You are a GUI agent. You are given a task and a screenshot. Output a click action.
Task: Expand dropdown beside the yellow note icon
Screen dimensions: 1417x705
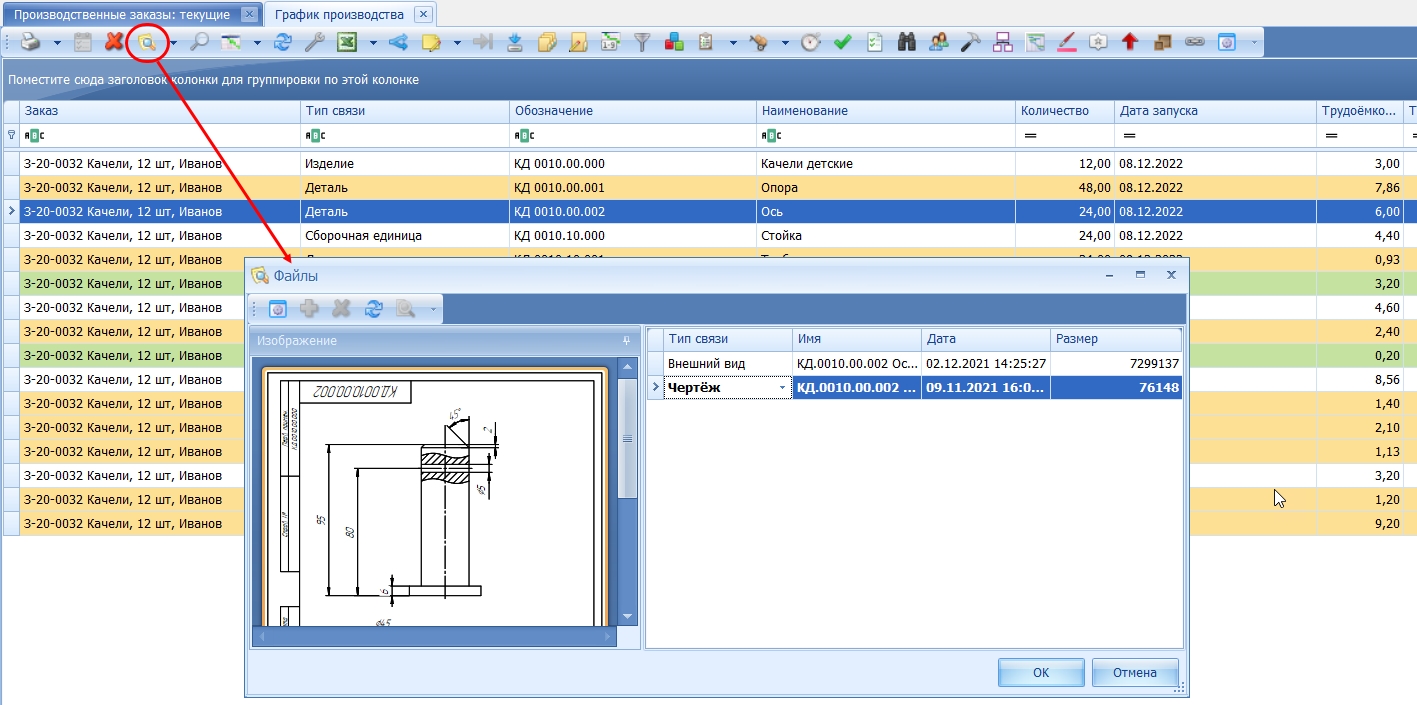coord(457,43)
